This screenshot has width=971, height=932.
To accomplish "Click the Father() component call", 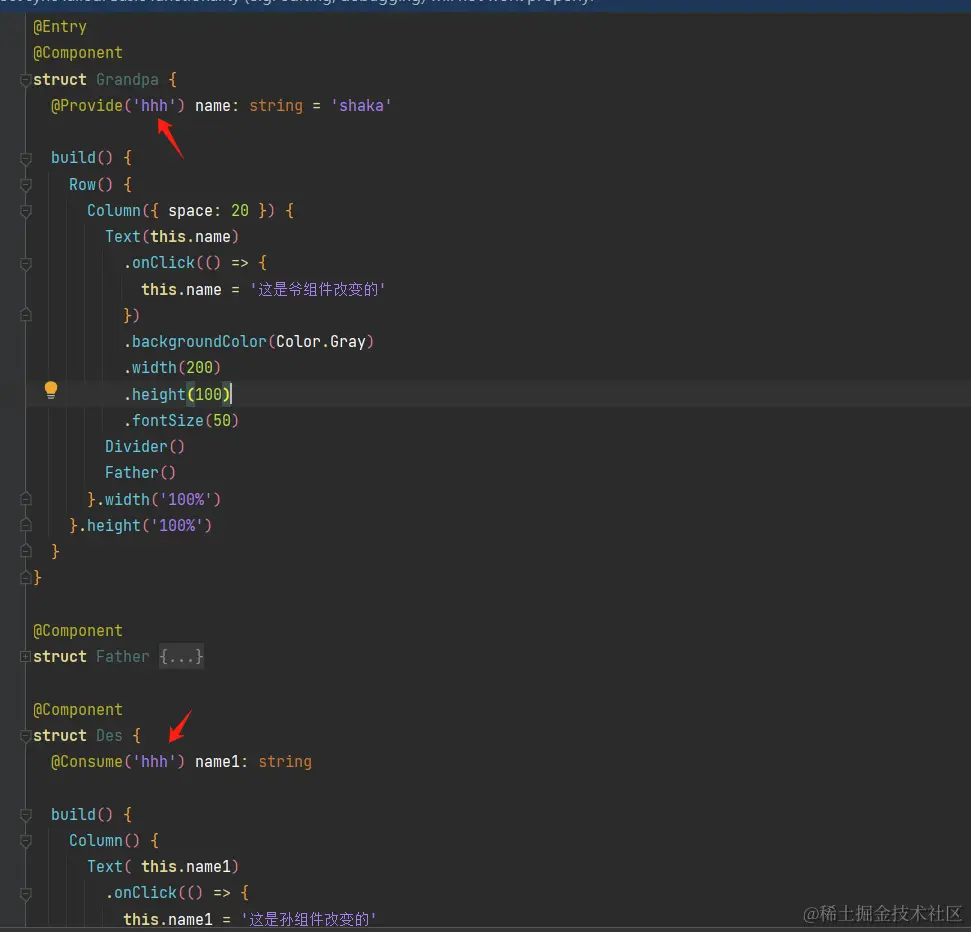I will 141,473.
